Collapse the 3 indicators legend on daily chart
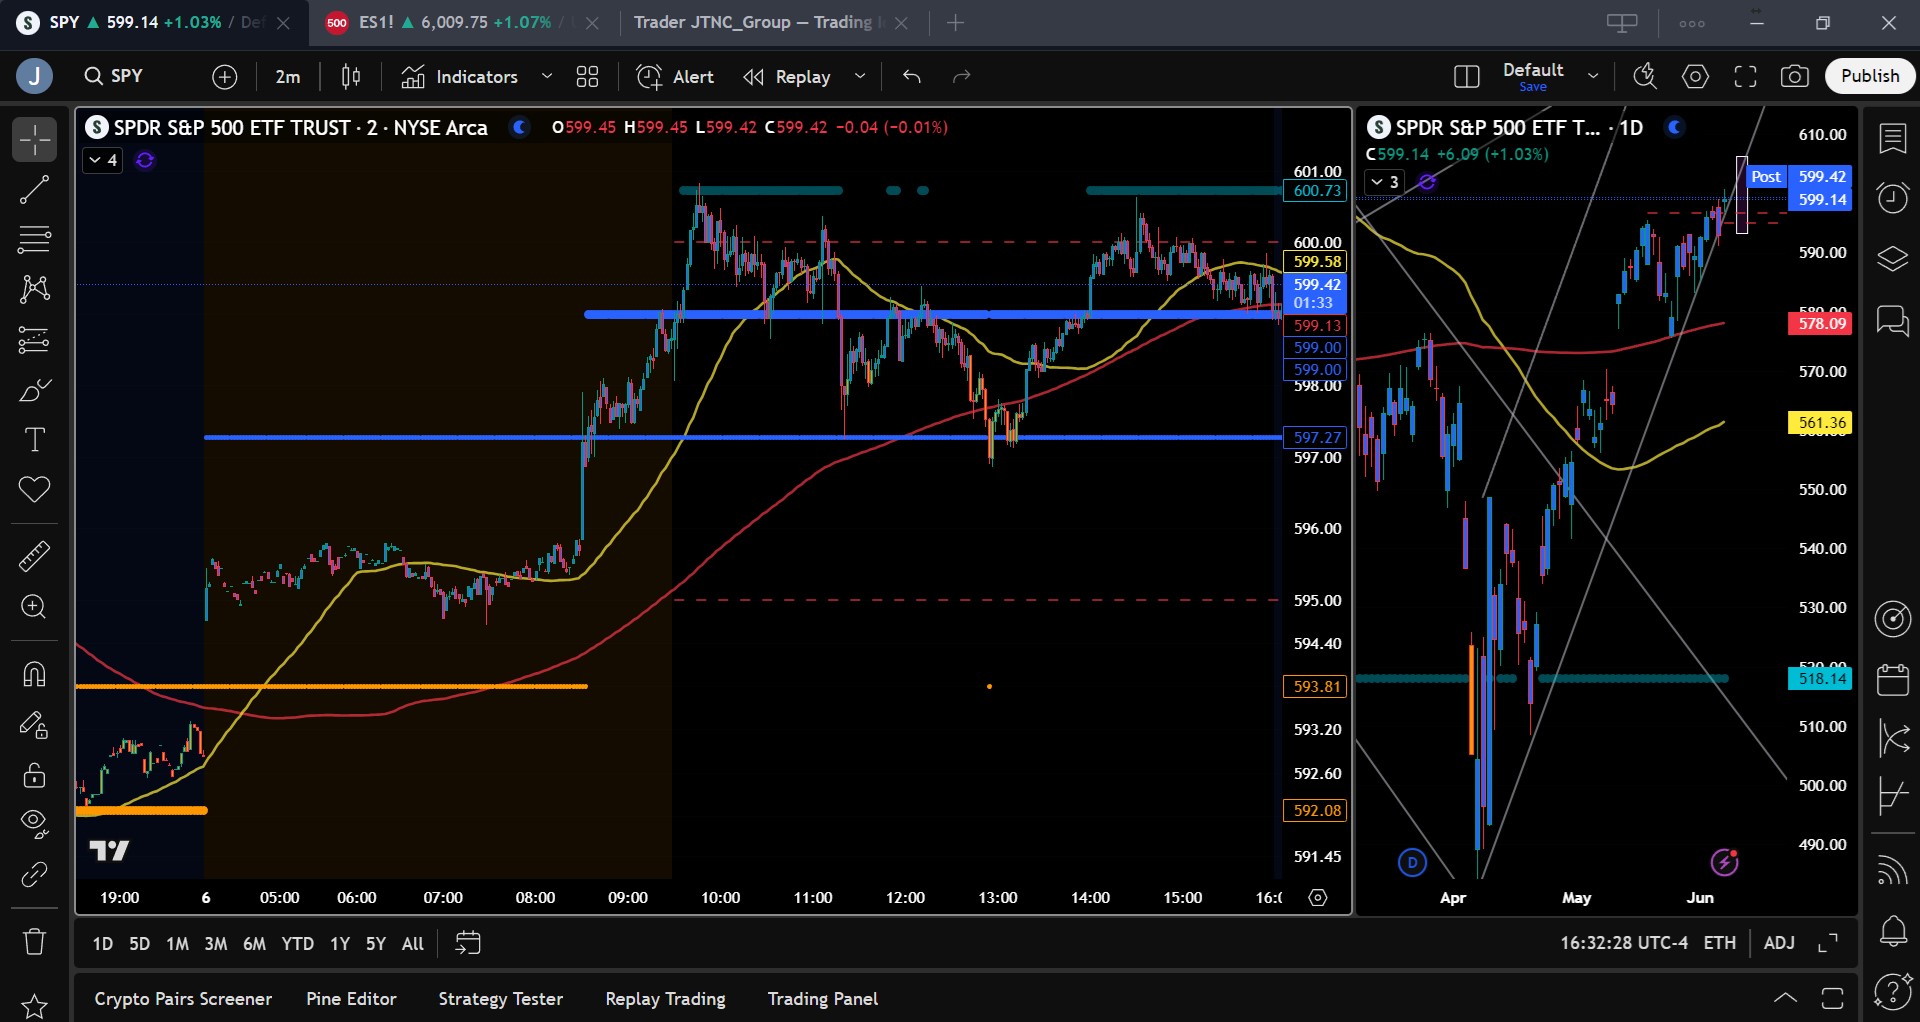 1385,182
